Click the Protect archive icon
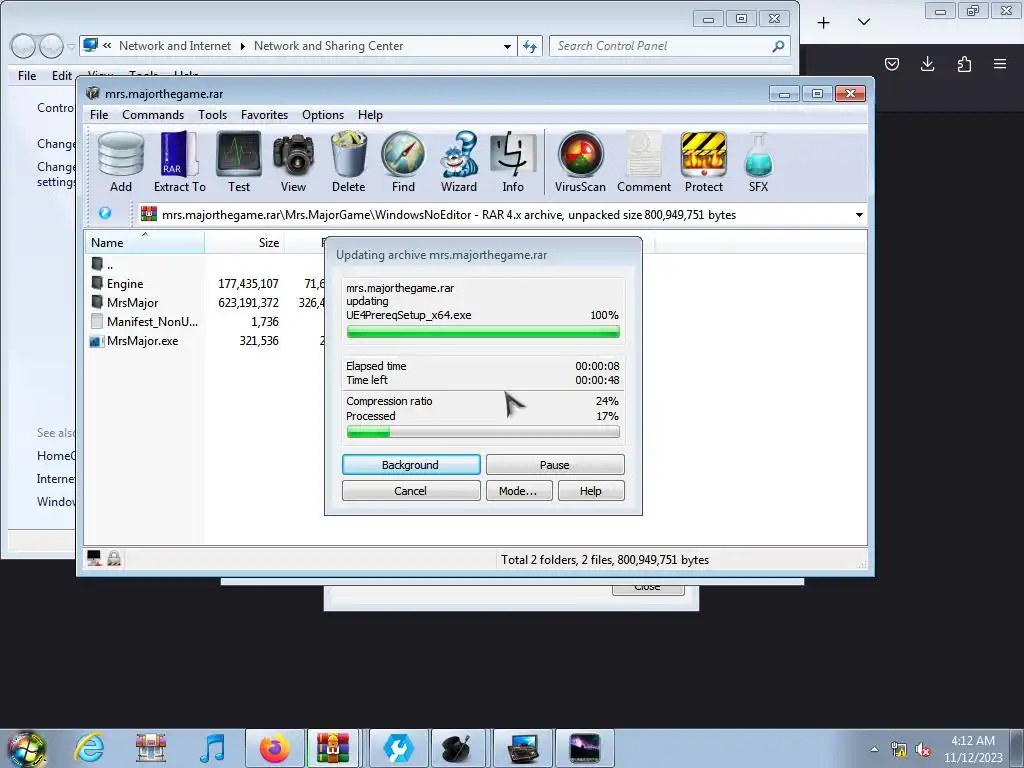Image resolution: width=1024 pixels, height=768 pixels. click(x=703, y=162)
